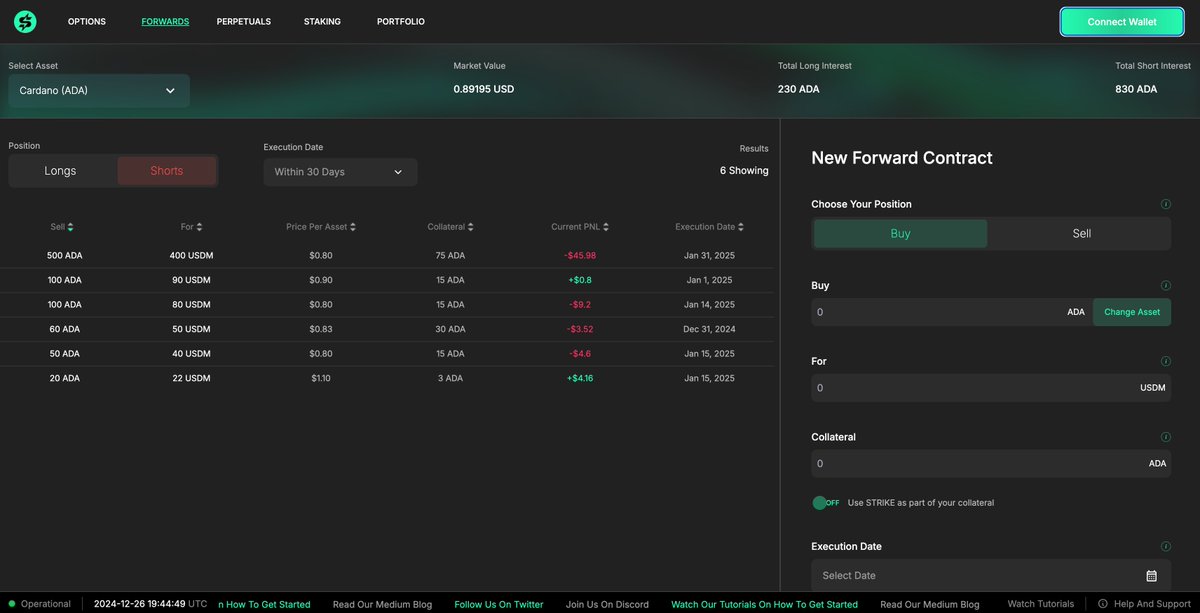Click the Strike logo icon
The width and height of the screenshot is (1200, 613).
pyautogui.click(x=24, y=21)
